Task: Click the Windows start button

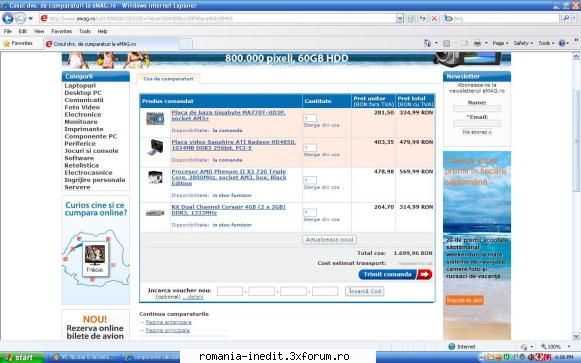Action: point(22,357)
